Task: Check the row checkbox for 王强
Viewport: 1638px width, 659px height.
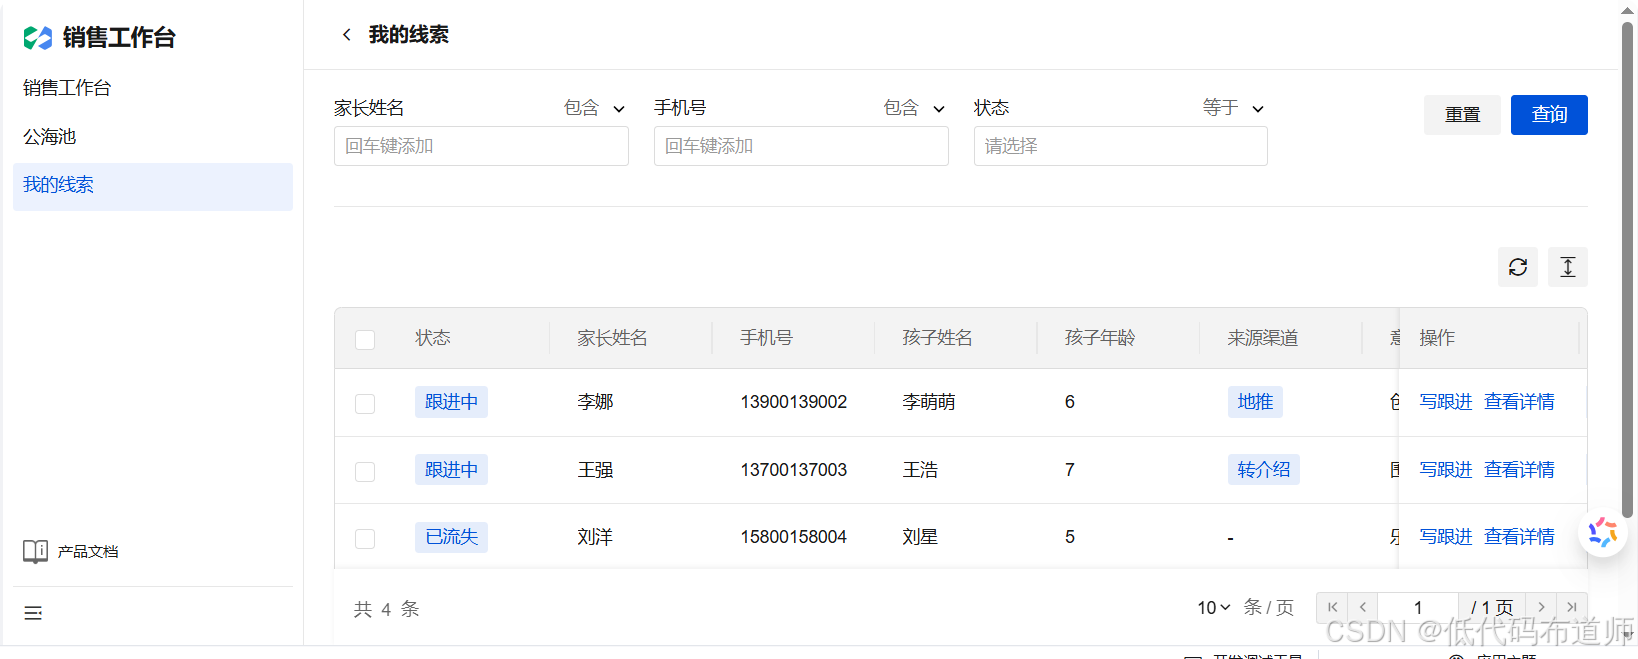Action: point(365,471)
